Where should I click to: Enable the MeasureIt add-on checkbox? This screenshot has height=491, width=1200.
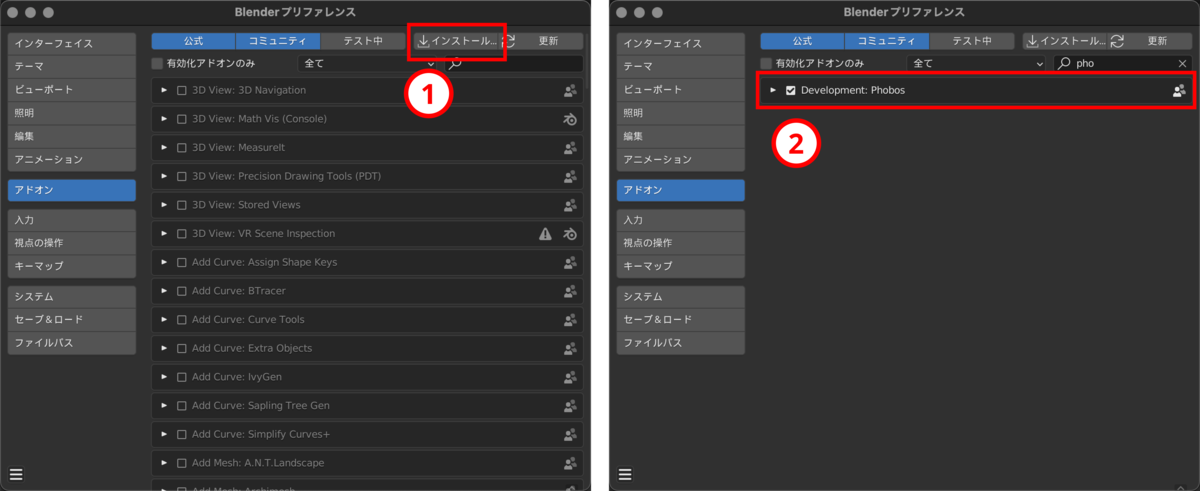coord(182,147)
